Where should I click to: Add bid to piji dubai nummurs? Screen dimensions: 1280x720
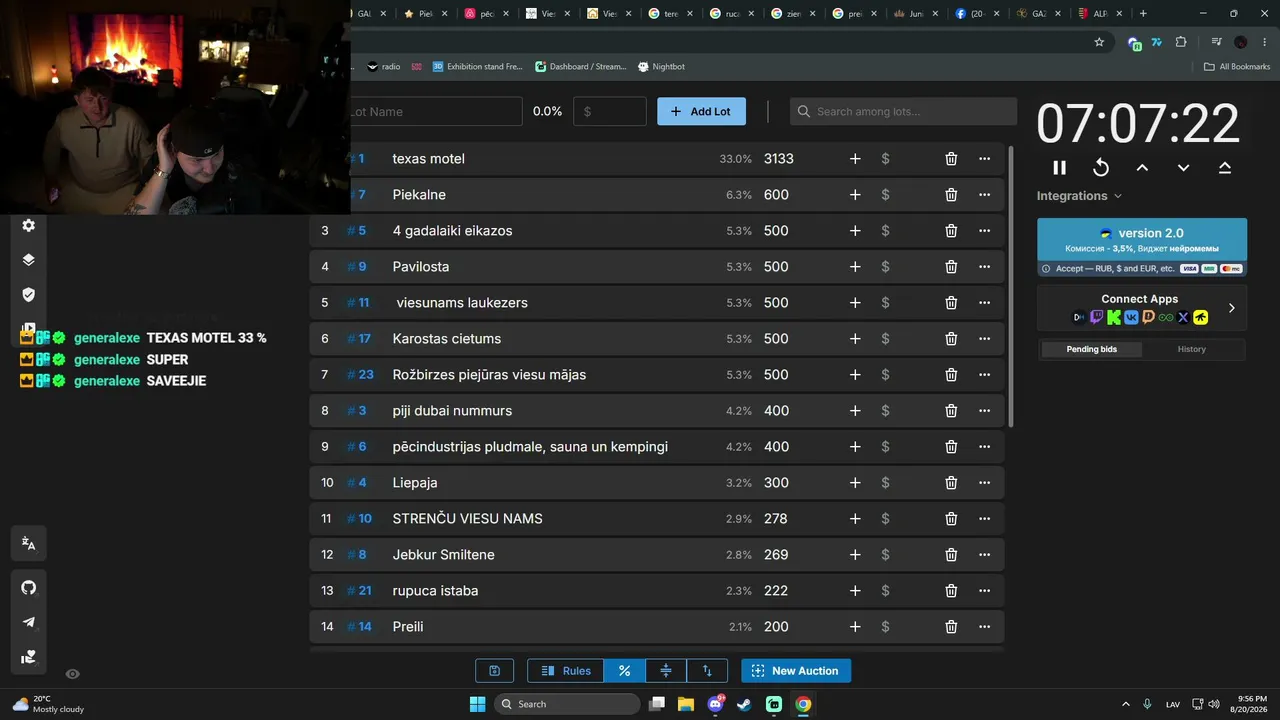pos(855,411)
